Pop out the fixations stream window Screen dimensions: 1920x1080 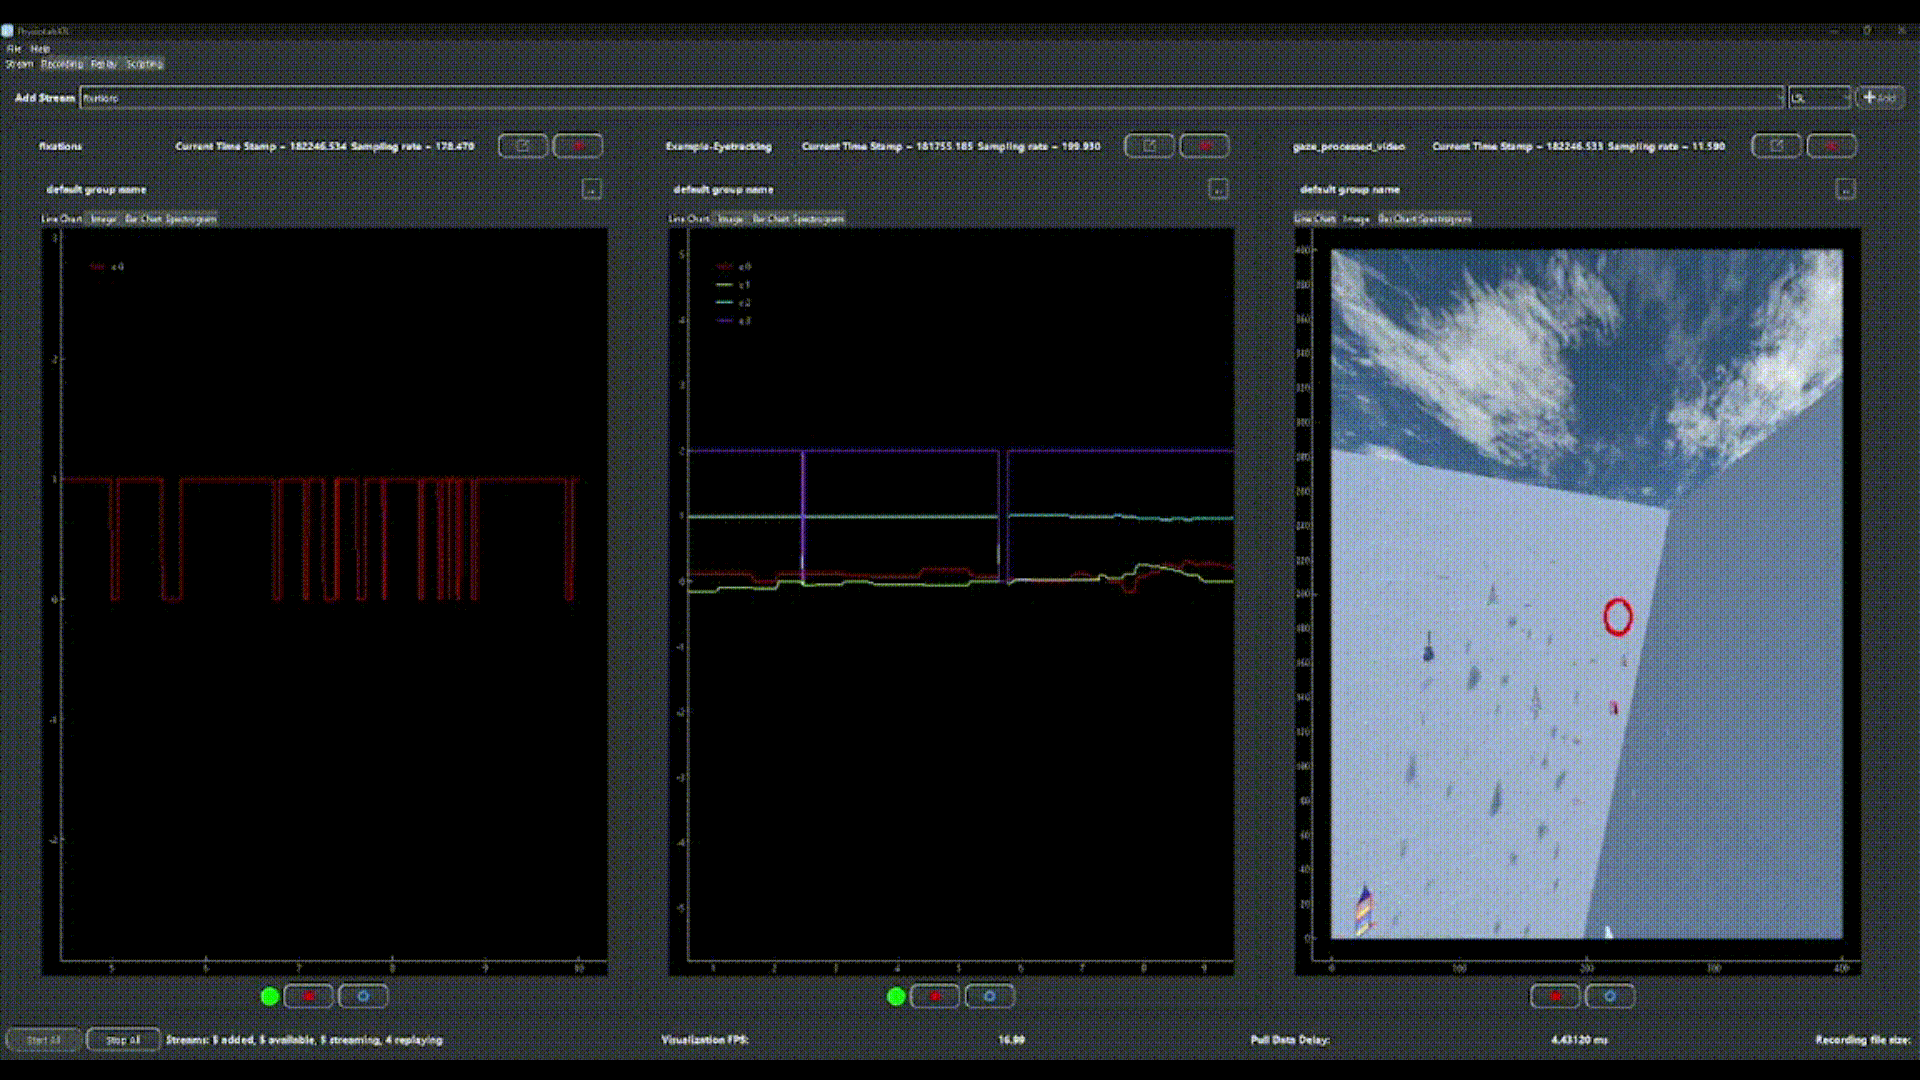tap(523, 146)
